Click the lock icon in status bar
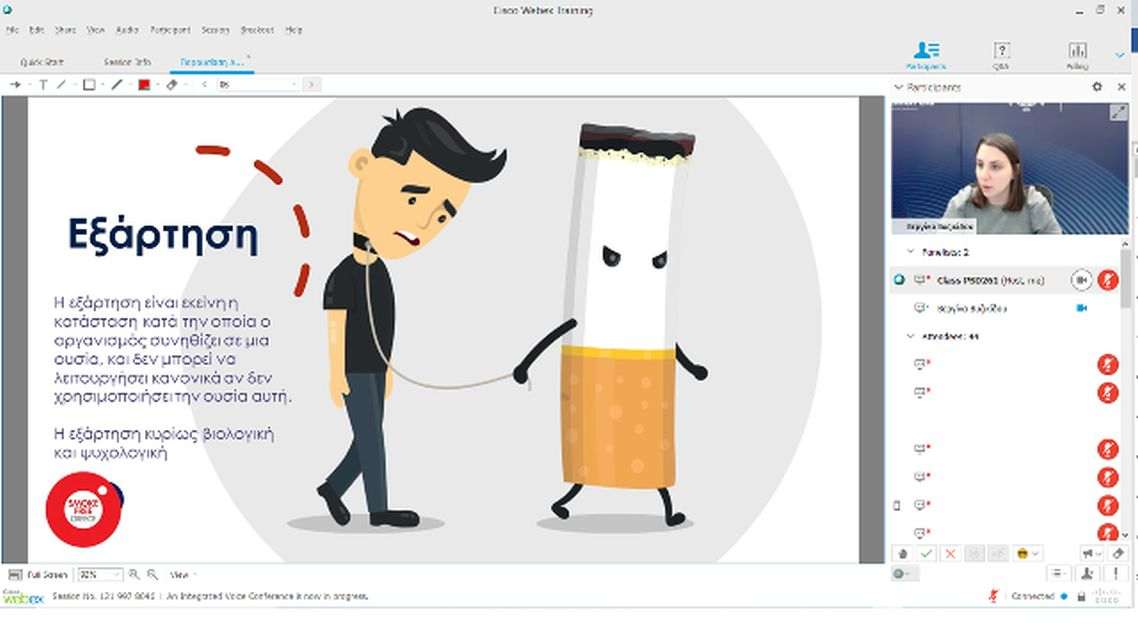The height and width of the screenshot is (640, 1138). (x=1082, y=596)
